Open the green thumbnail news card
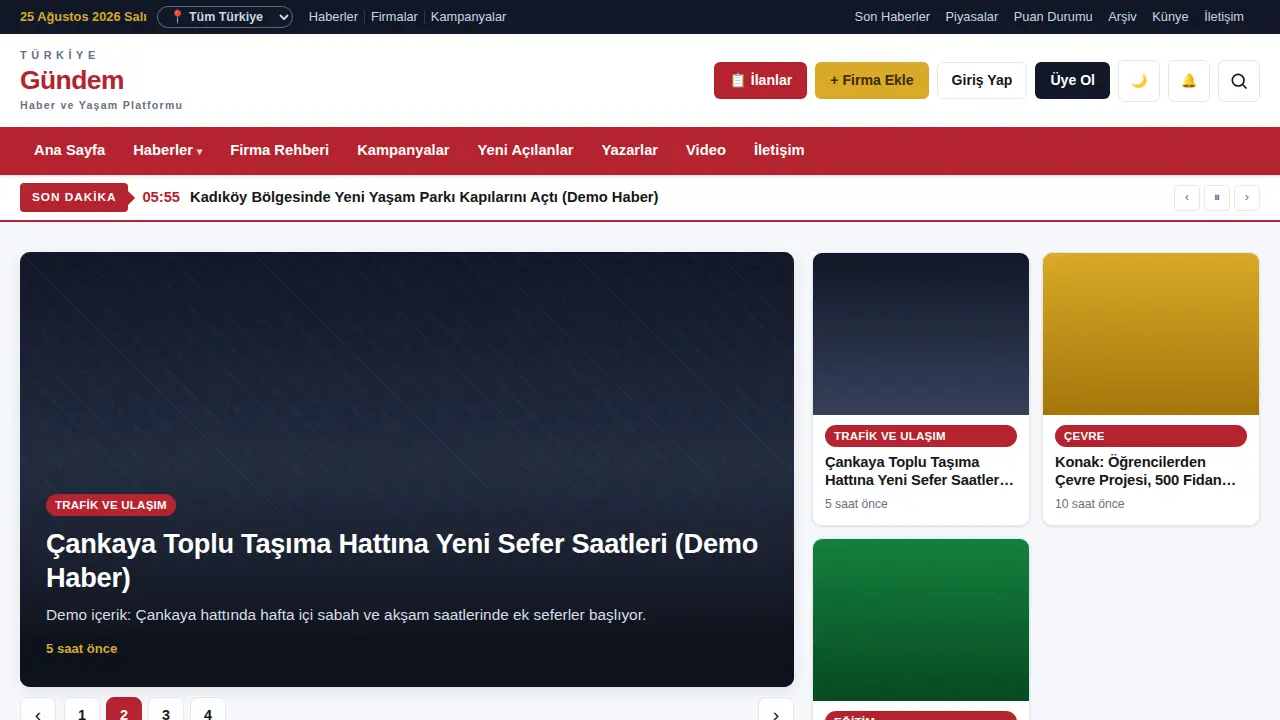This screenshot has height=720, width=1280. tap(921, 620)
